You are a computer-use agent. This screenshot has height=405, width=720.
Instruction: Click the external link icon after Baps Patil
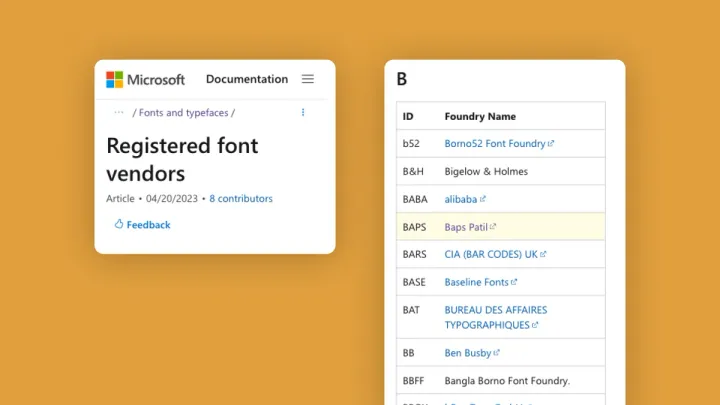tap(493, 226)
